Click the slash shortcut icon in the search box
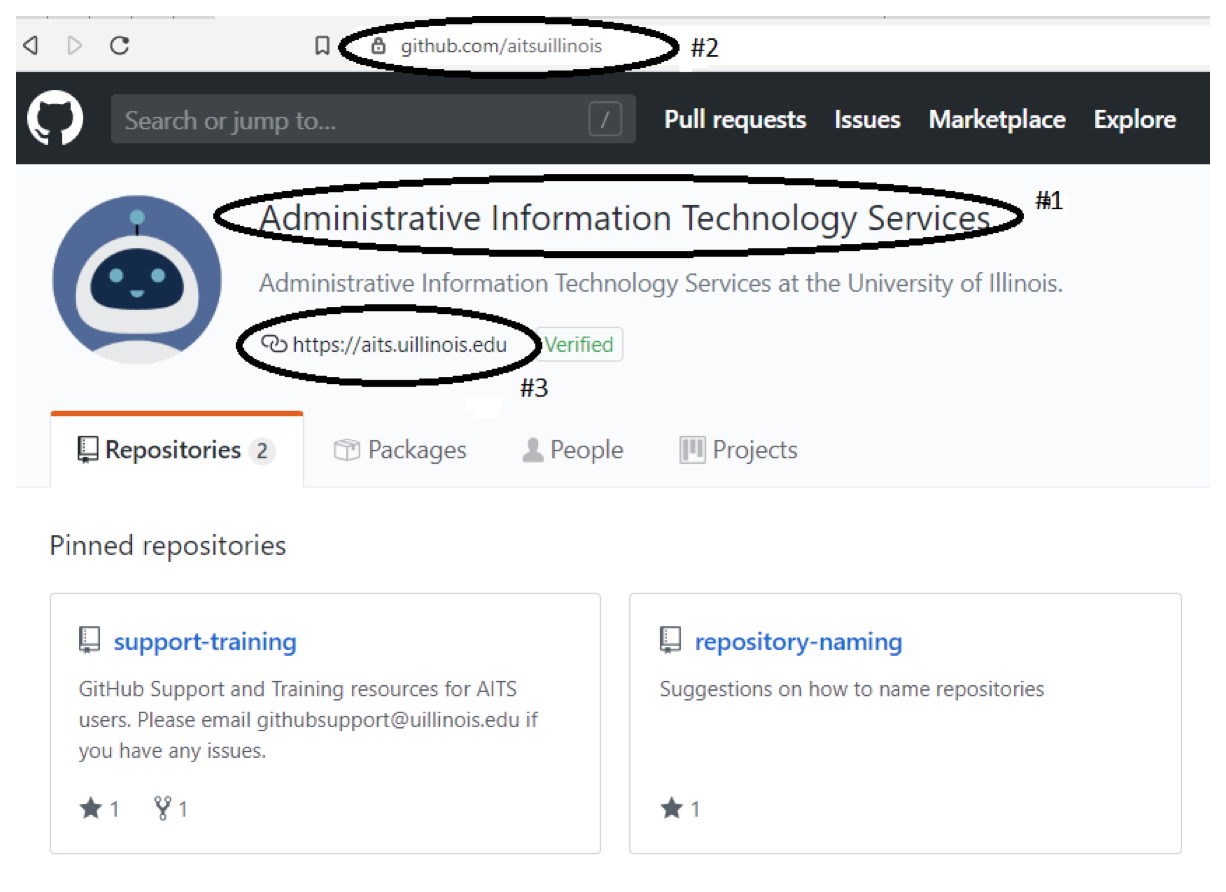This screenshot has width=1226, height=892. point(605,120)
